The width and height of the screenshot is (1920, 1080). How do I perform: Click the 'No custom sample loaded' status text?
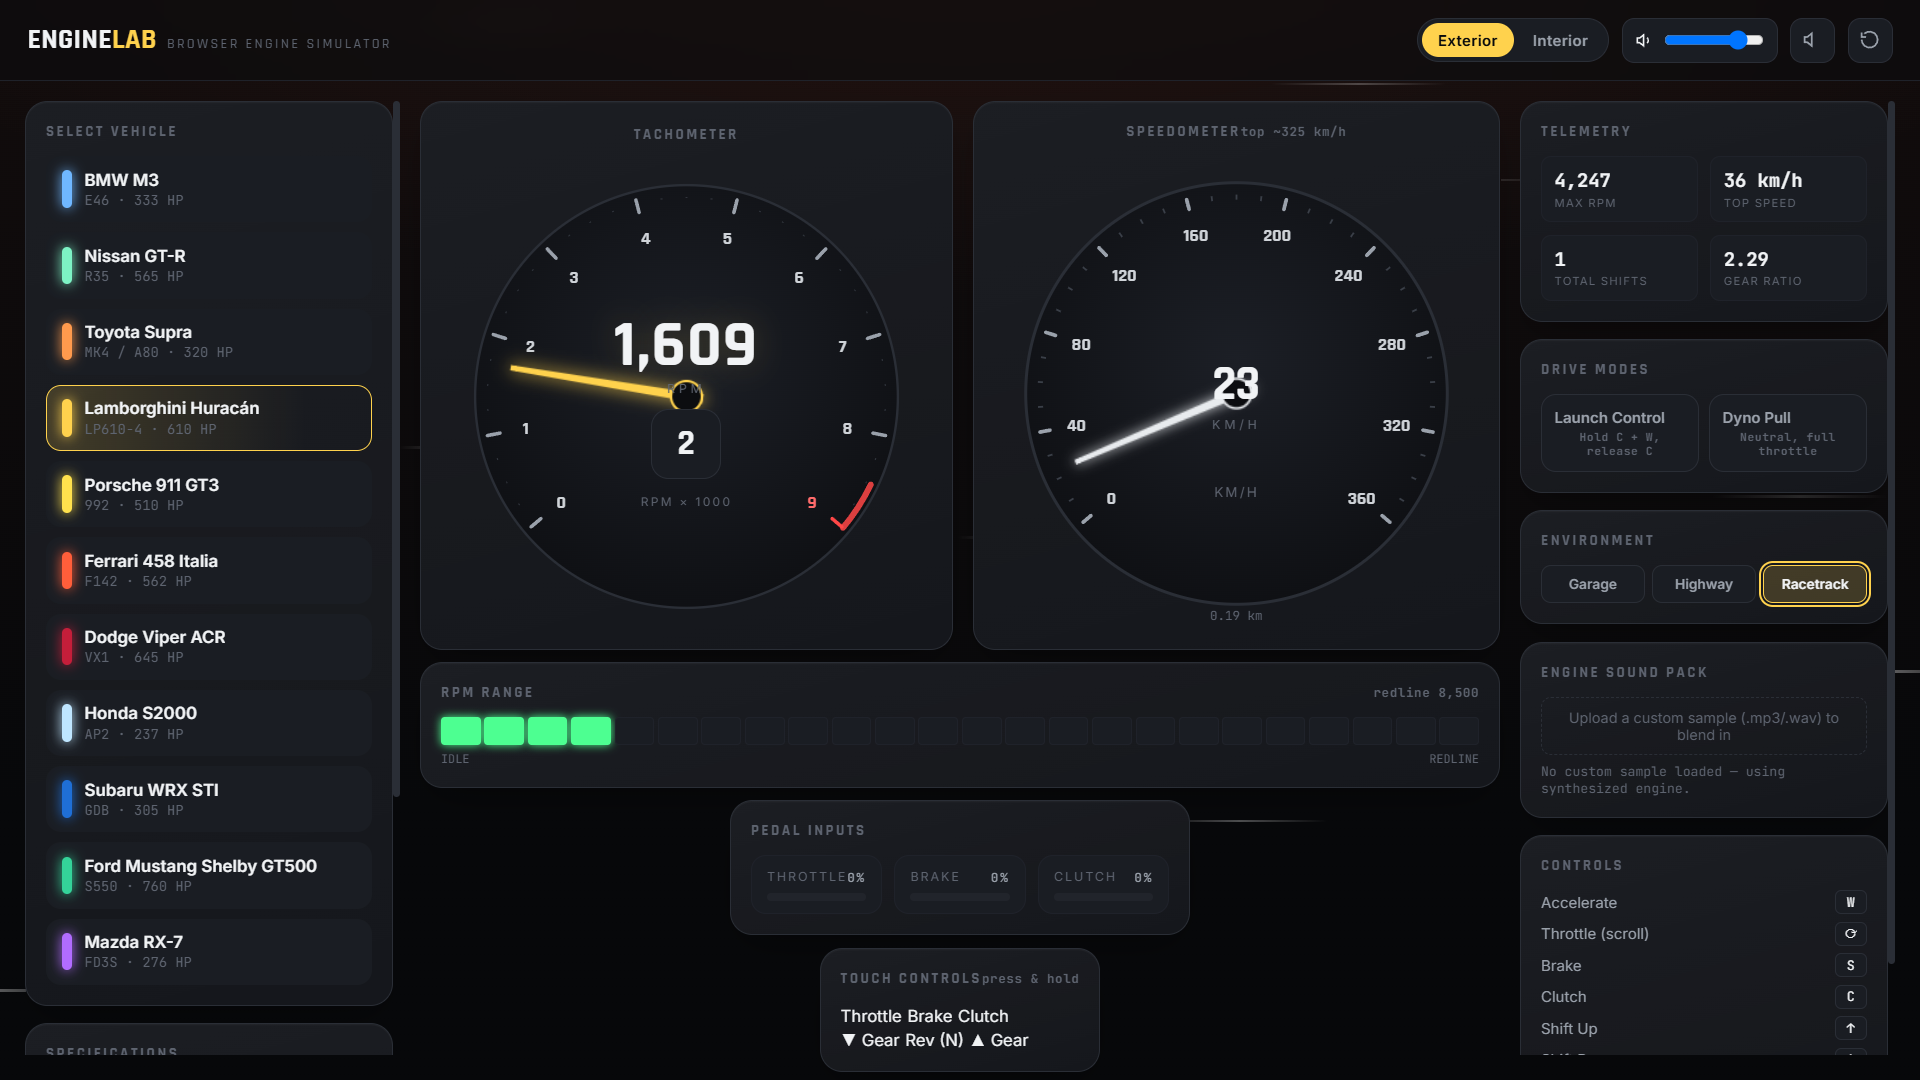1662,780
